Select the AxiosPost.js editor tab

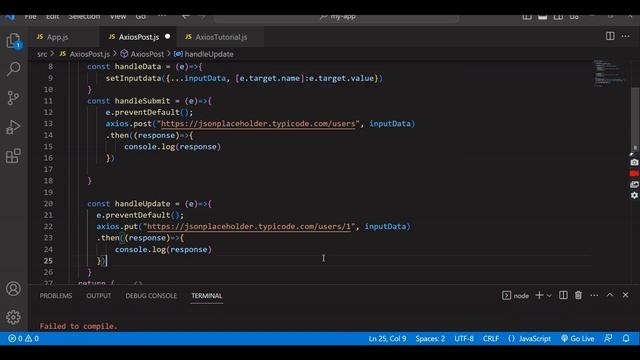(x=138, y=37)
